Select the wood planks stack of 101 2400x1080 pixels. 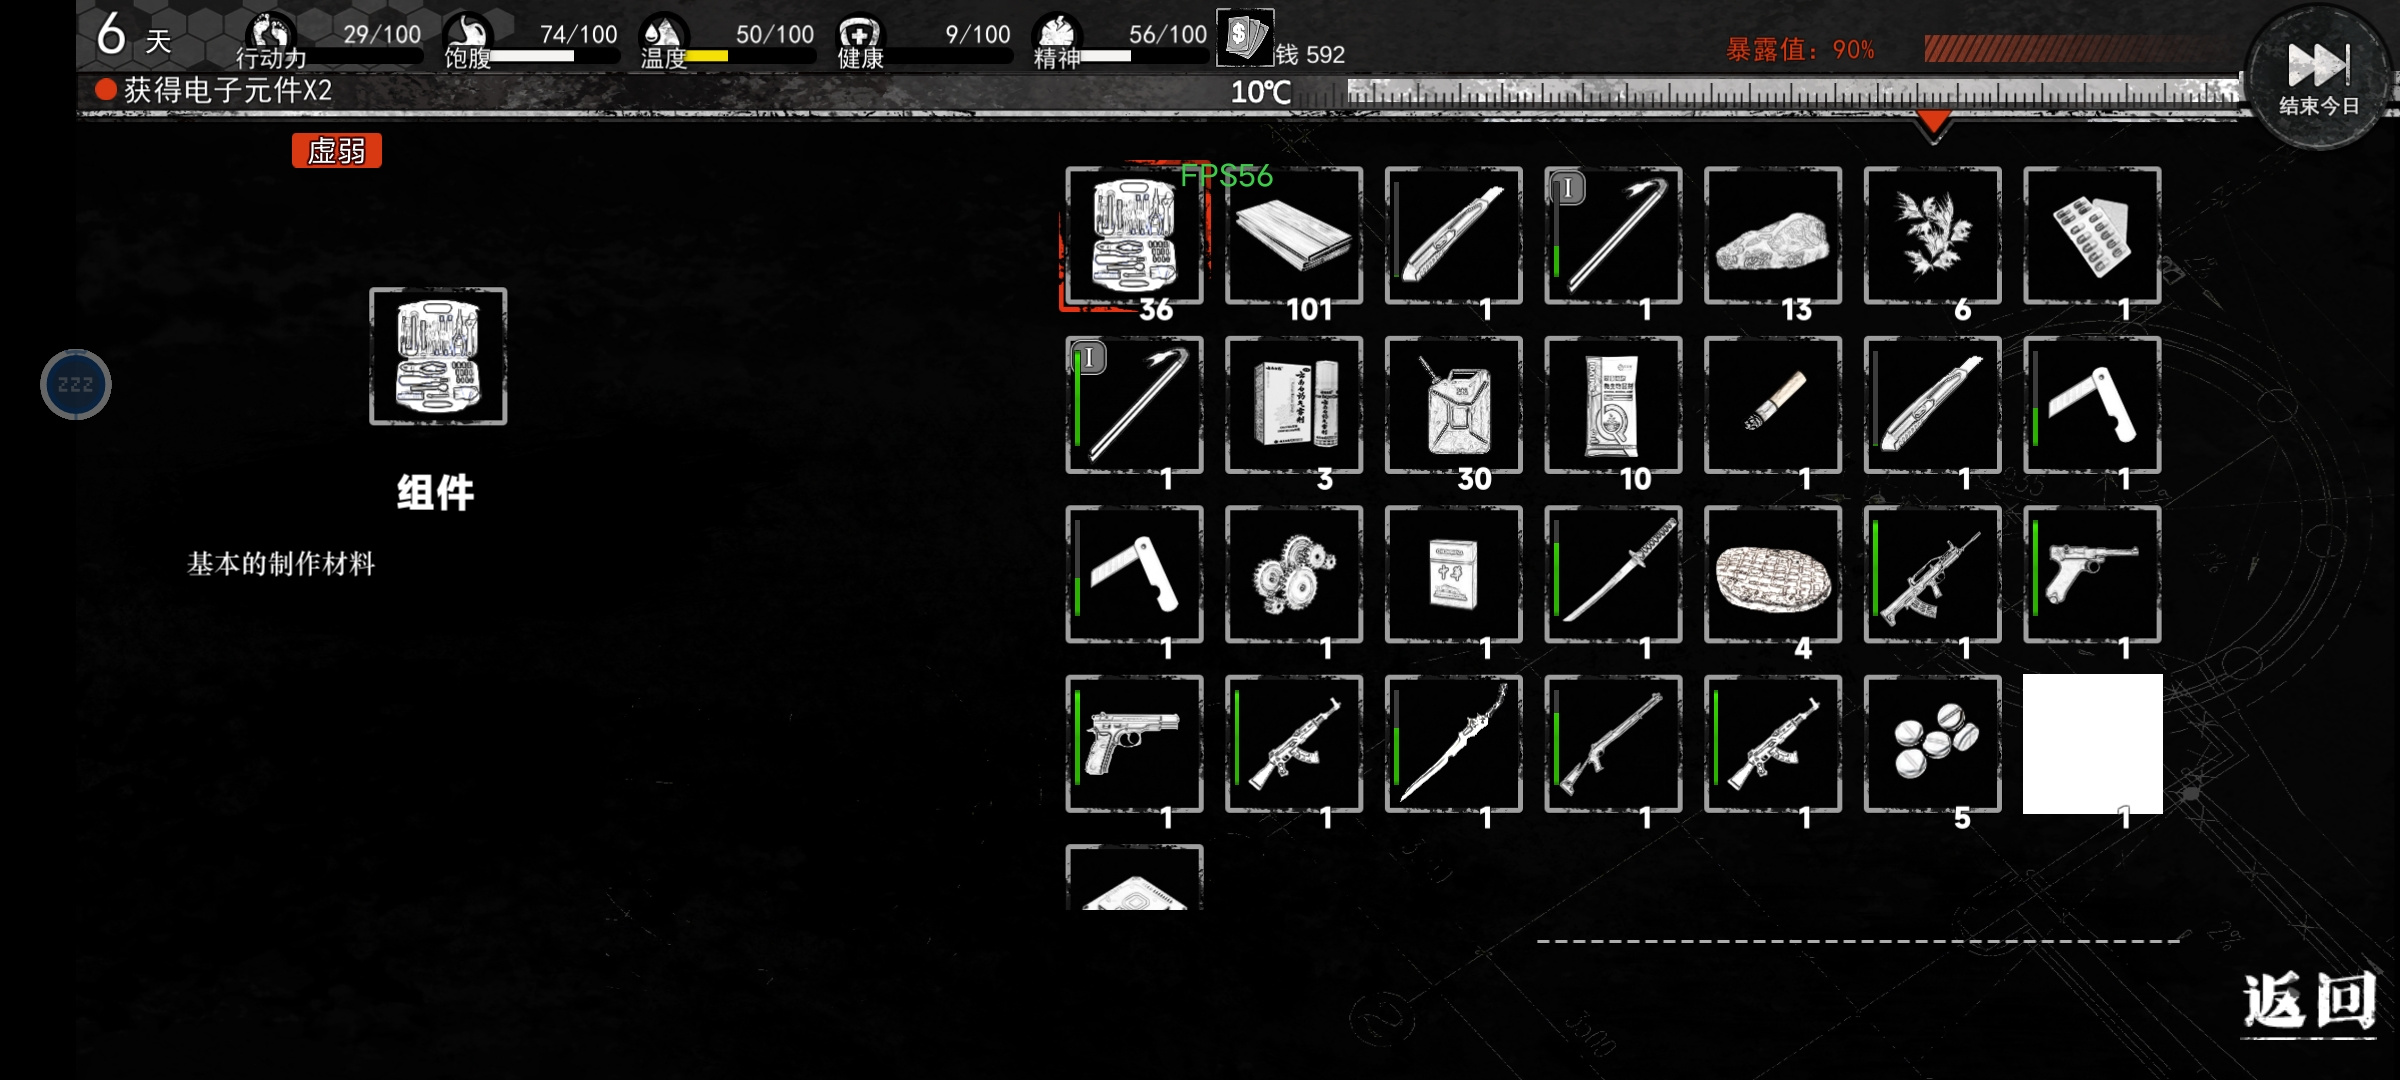[1294, 236]
